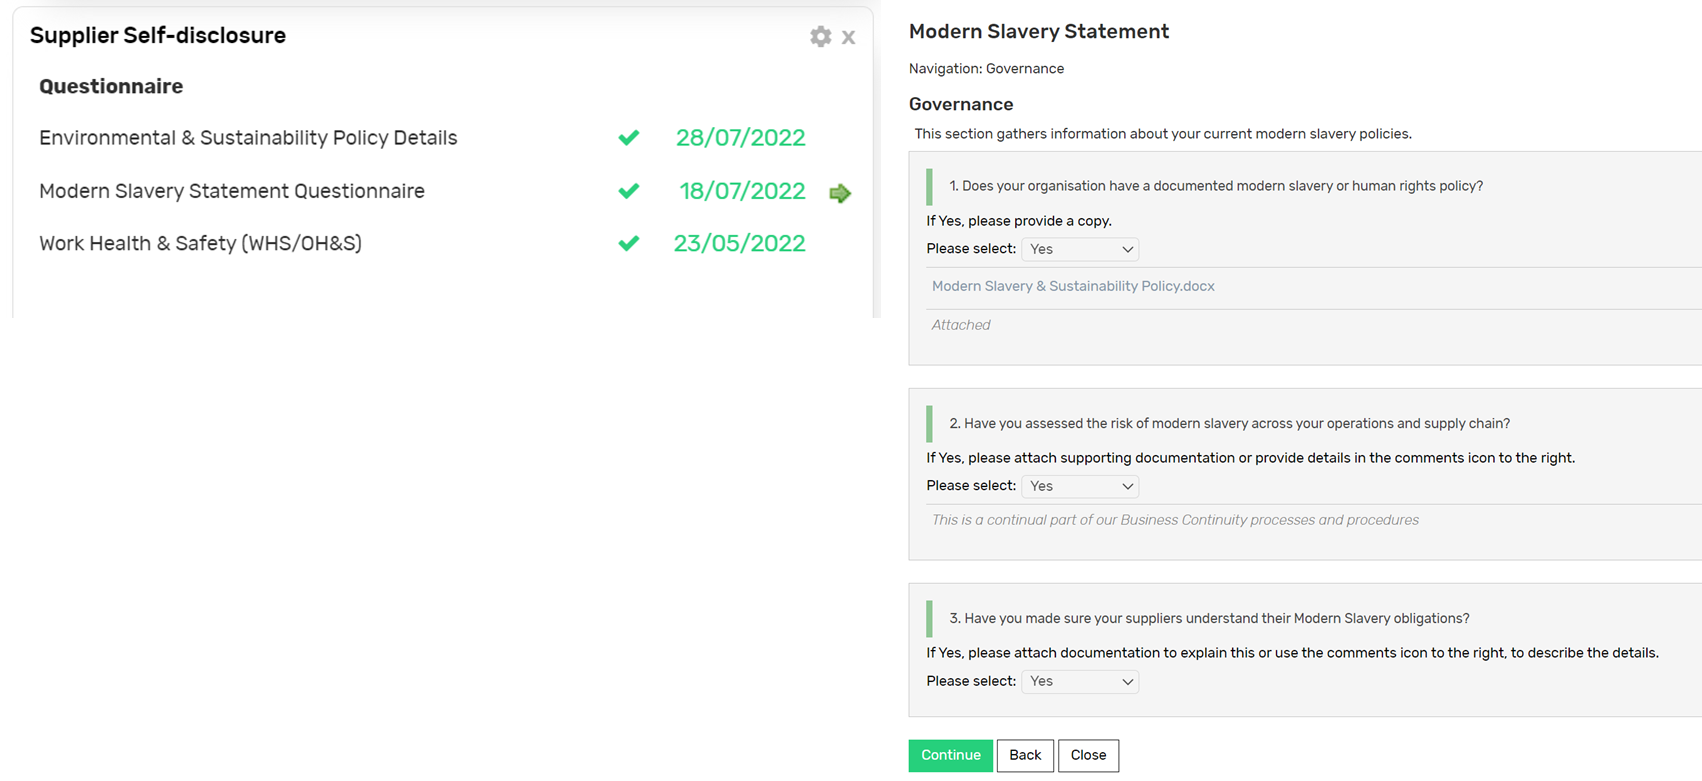Click the Navigation: Governance text
The width and height of the screenshot is (1702, 781).
tap(986, 69)
